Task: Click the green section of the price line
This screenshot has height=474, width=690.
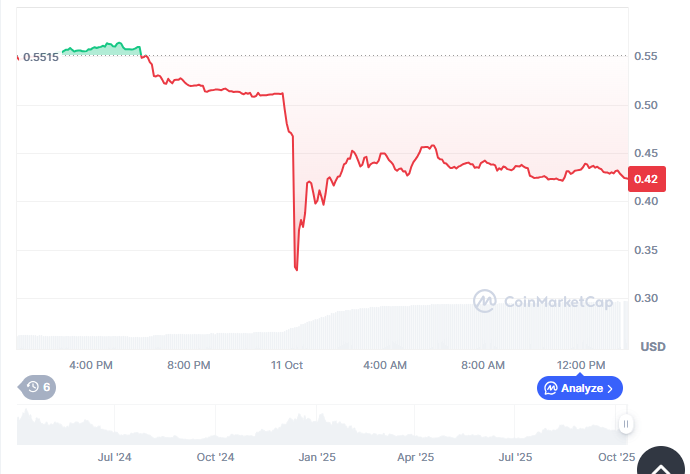Action: click(x=100, y=47)
